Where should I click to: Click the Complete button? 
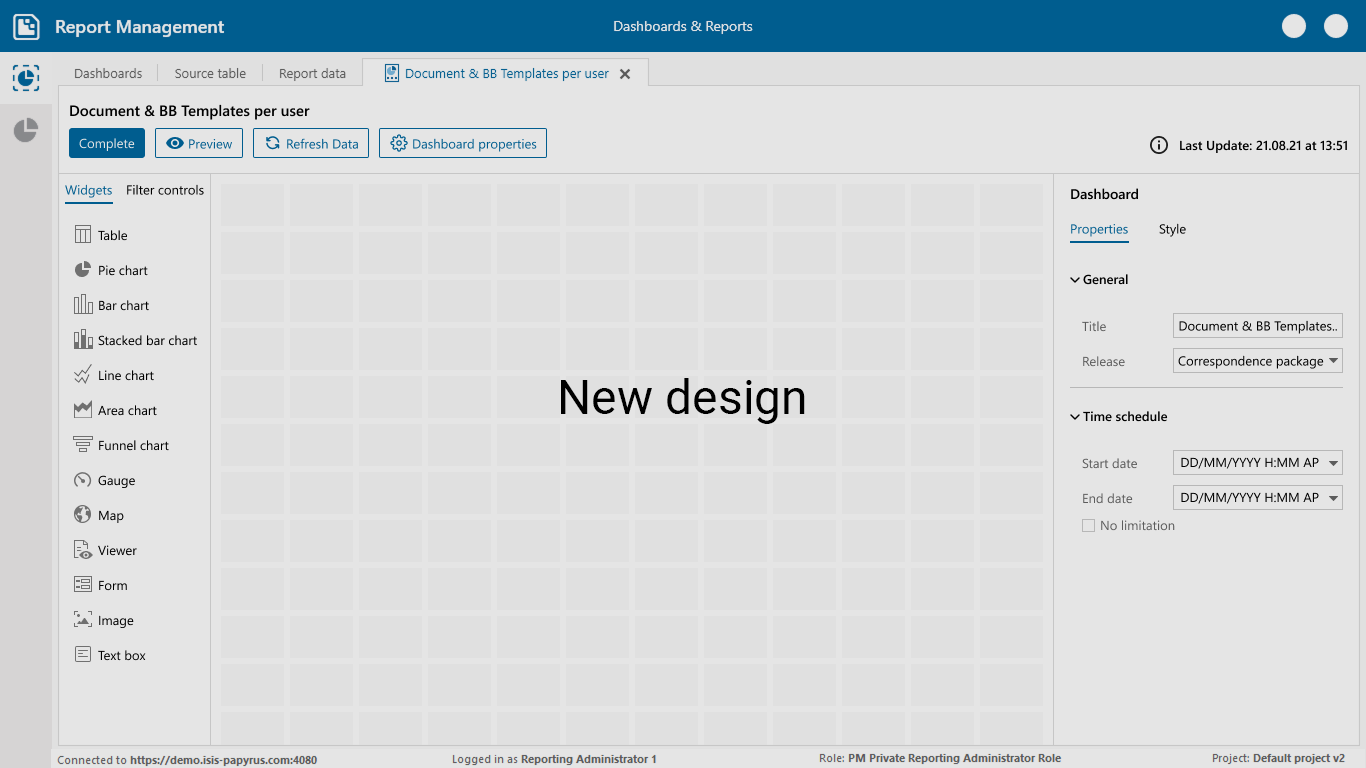(x=107, y=143)
